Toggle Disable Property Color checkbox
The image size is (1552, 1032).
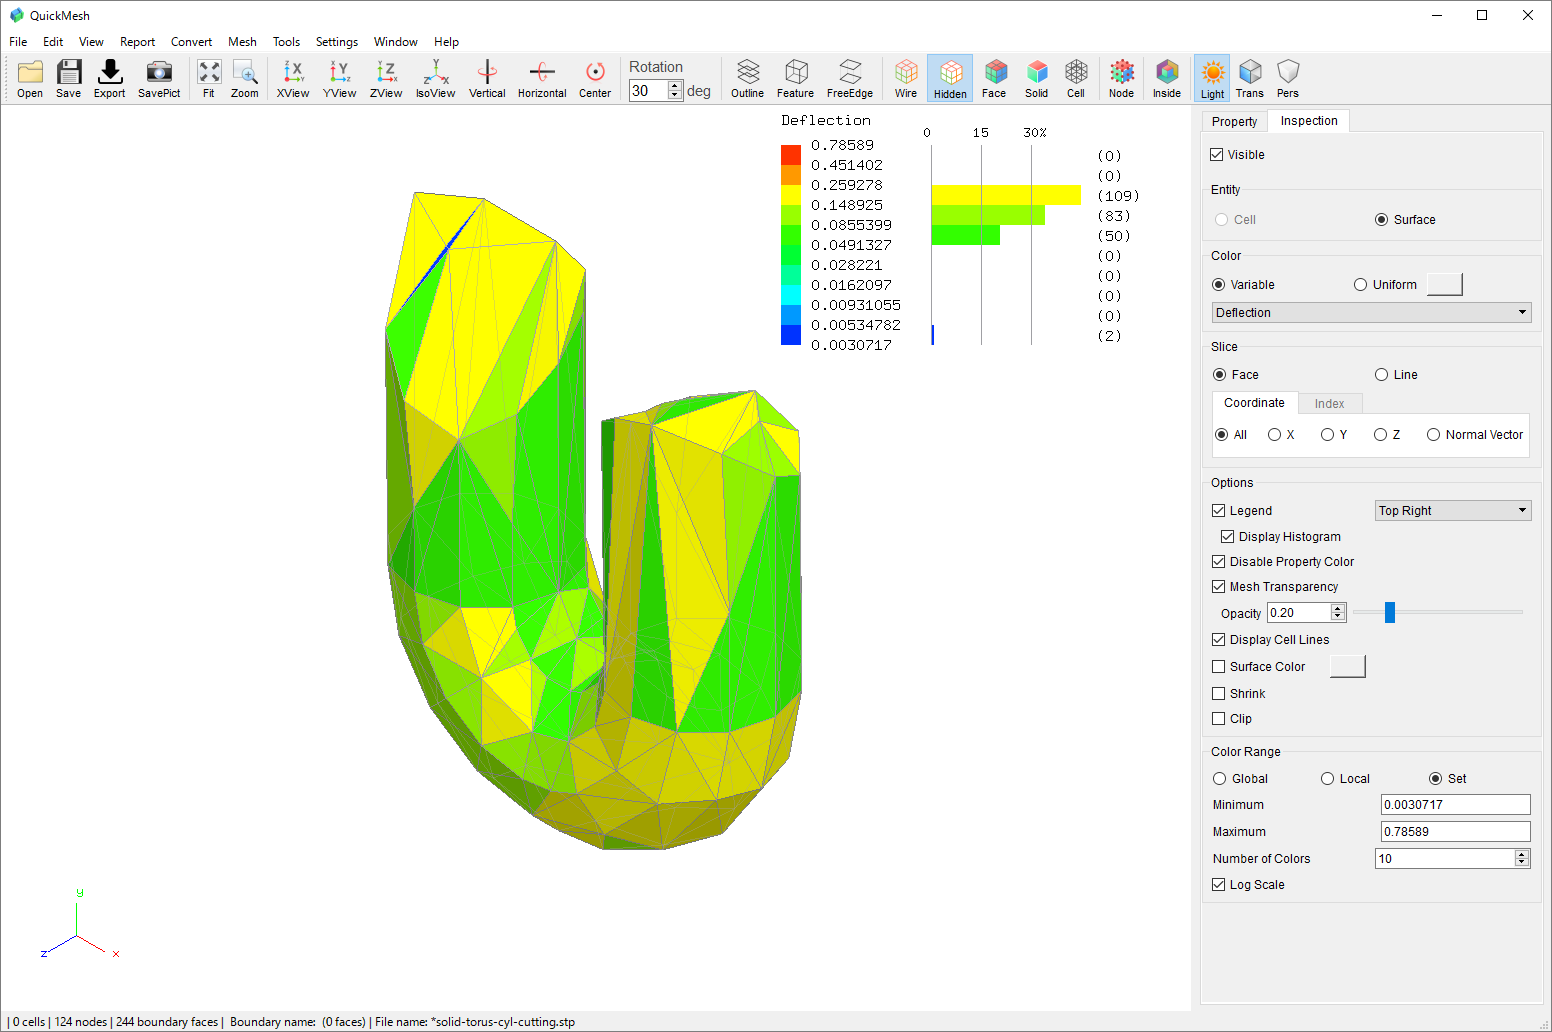(x=1218, y=562)
